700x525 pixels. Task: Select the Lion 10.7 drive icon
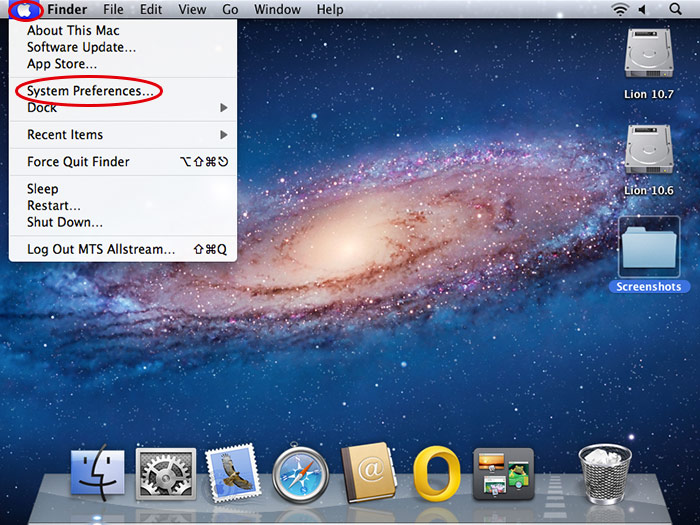coord(649,53)
